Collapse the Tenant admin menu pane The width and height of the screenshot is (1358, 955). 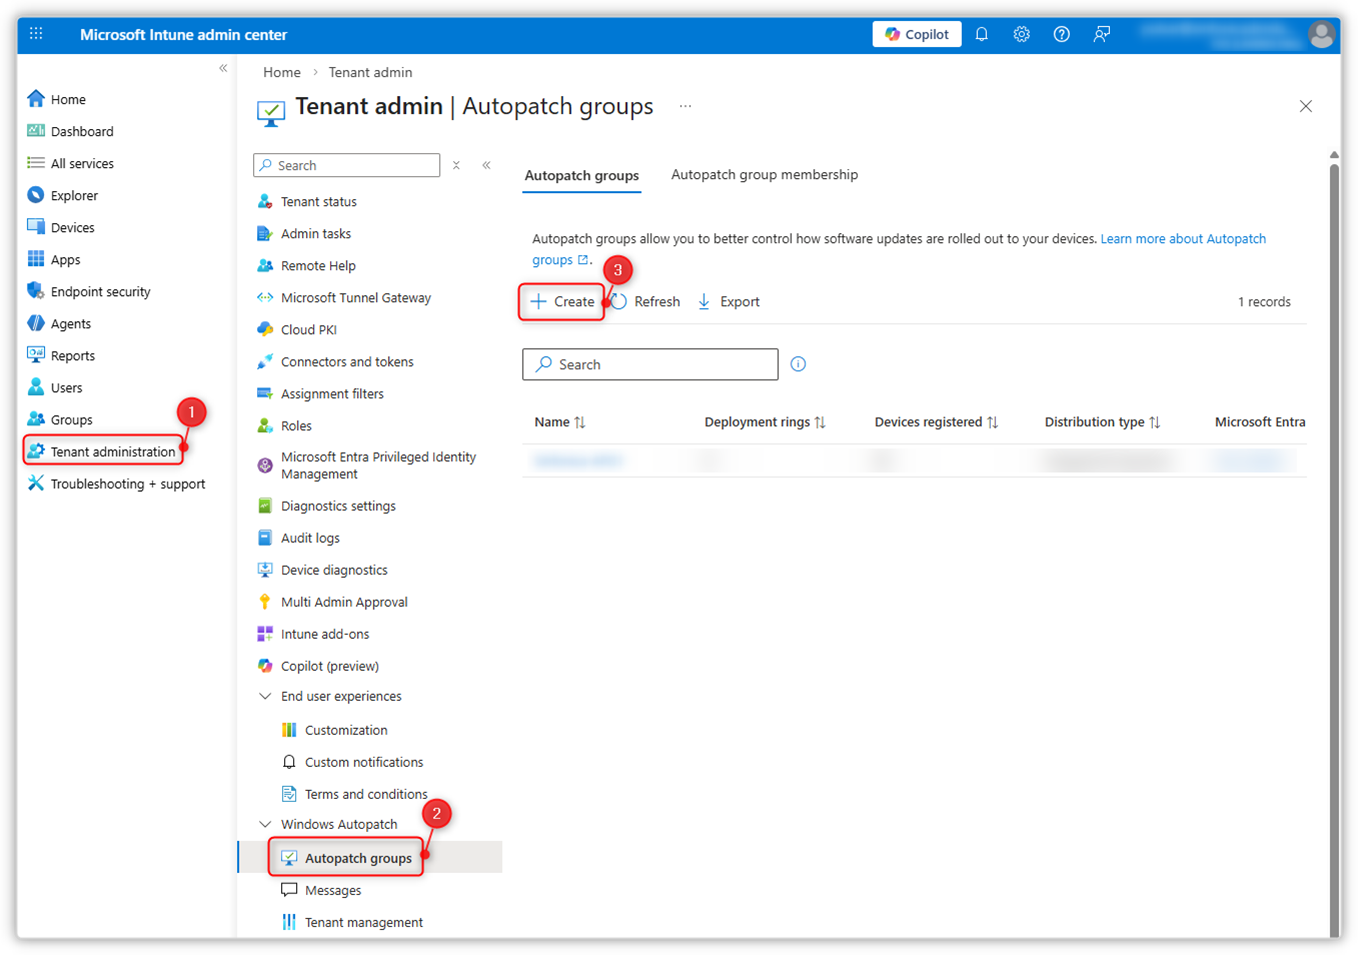(x=487, y=165)
